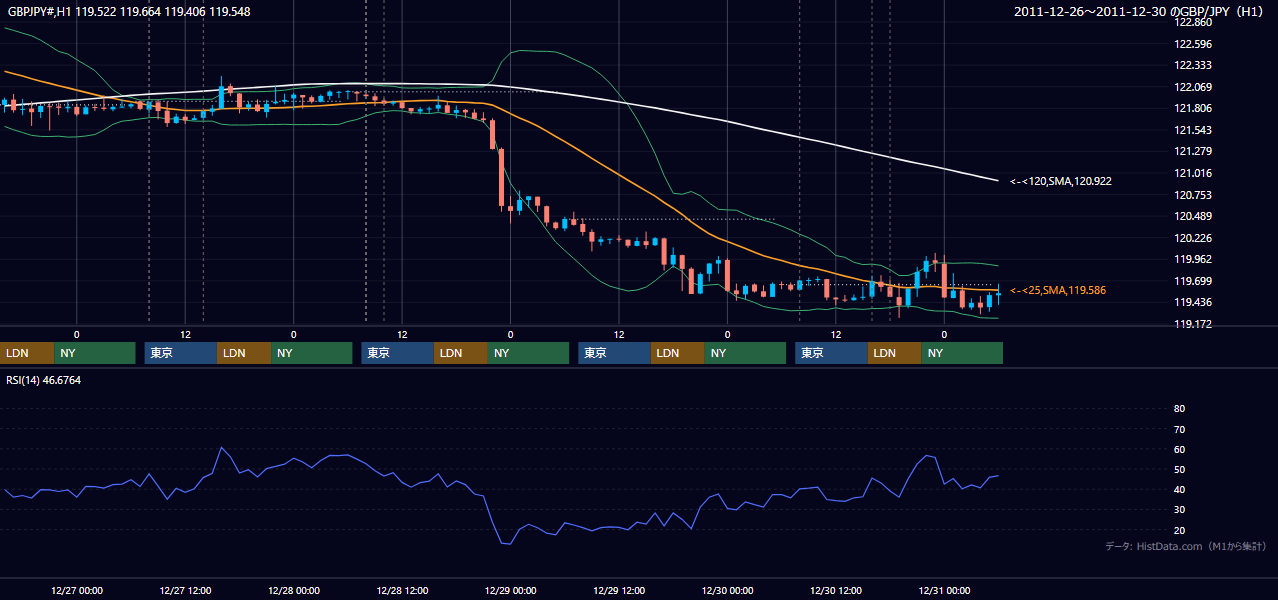This screenshot has height=600, width=1278.
Task: Click the 119.699 price axis label
Action: (1194, 281)
